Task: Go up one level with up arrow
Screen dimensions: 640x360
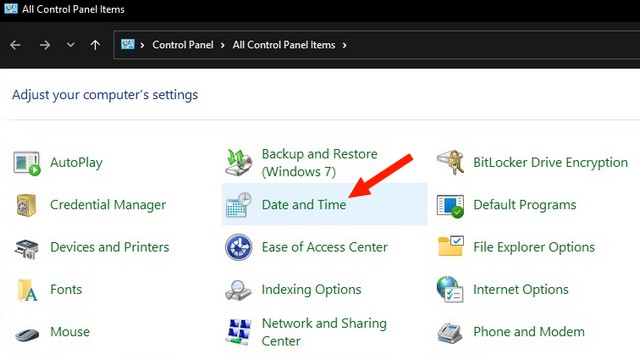Action: click(95, 45)
